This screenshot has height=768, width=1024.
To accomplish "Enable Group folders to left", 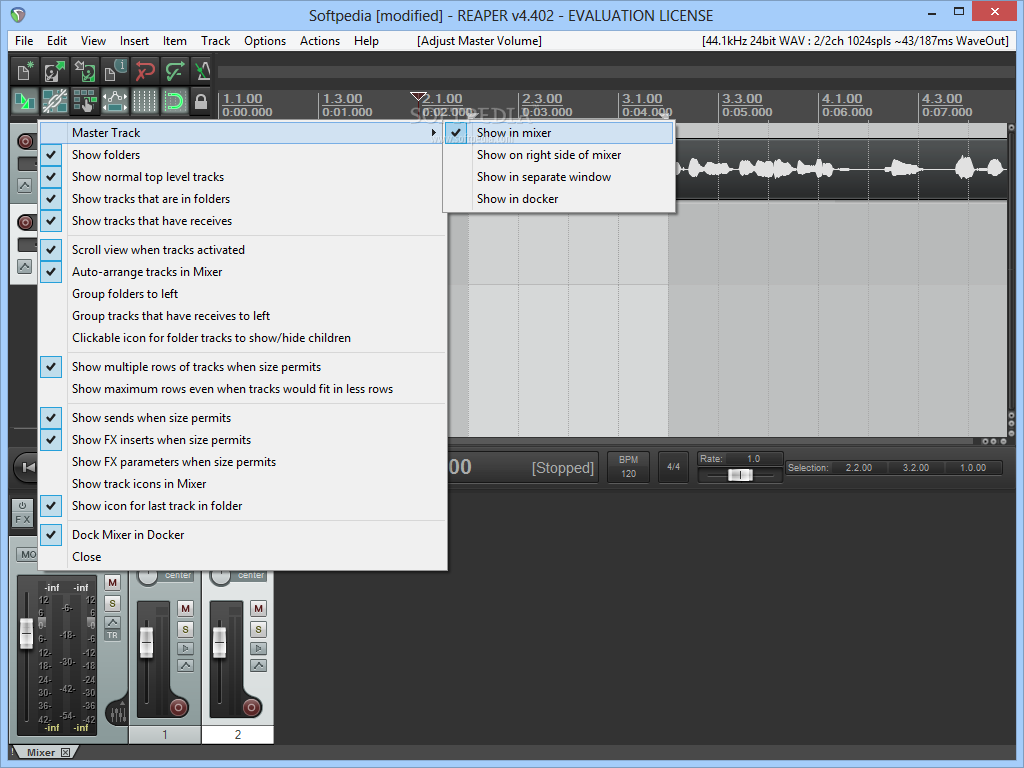I will pyautogui.click(x=242, y=294).
